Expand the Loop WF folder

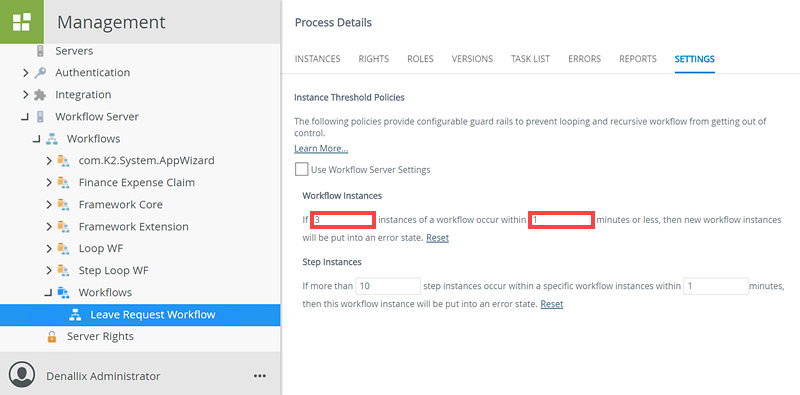[x=49, y=249]
